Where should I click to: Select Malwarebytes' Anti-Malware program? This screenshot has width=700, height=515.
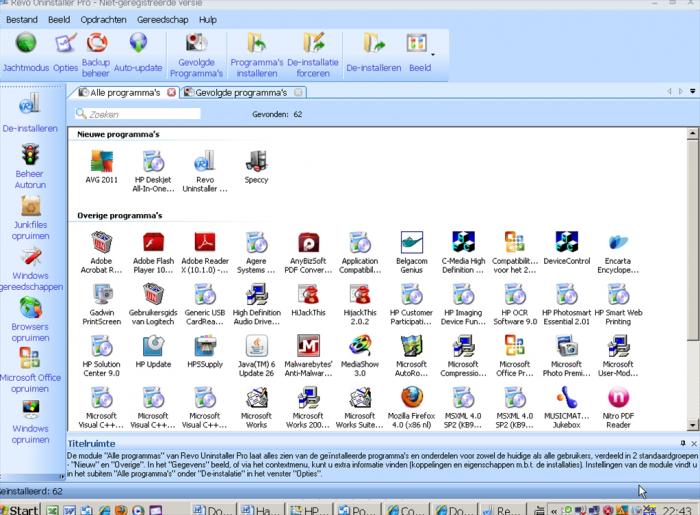pyautogui.click(x=308, y=356)
